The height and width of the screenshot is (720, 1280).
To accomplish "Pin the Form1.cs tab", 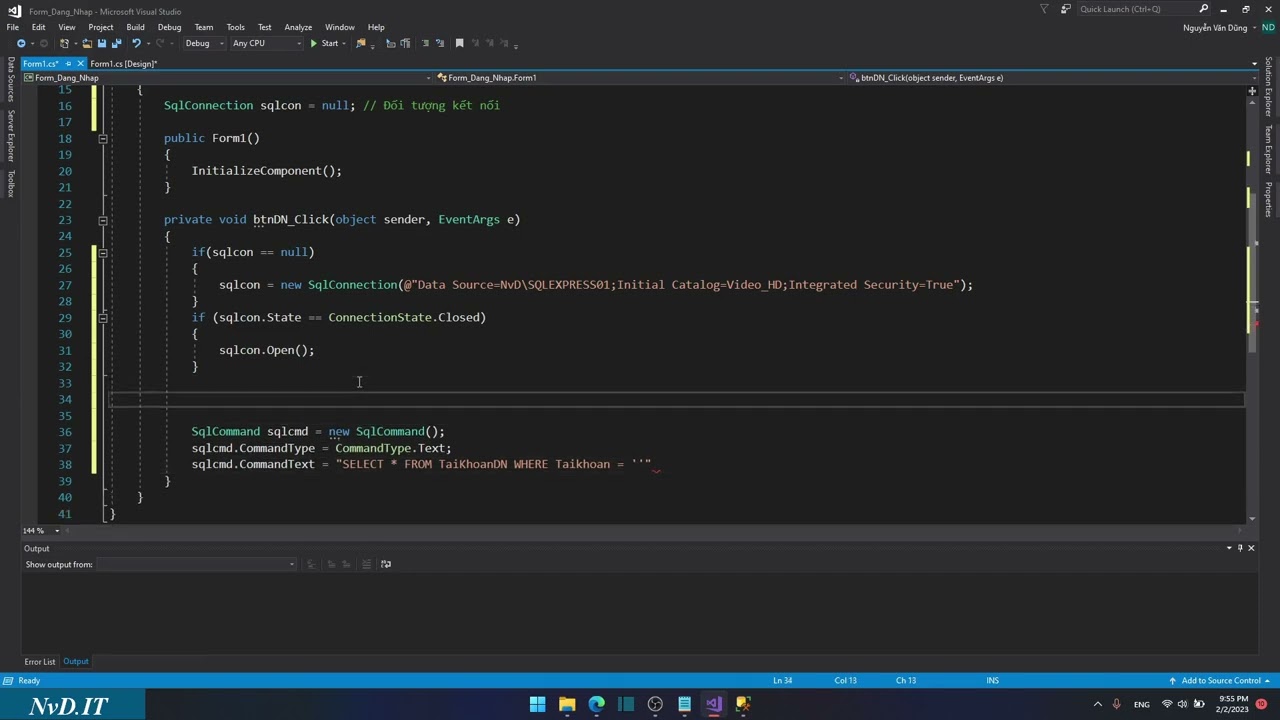I will click(68, 63).
